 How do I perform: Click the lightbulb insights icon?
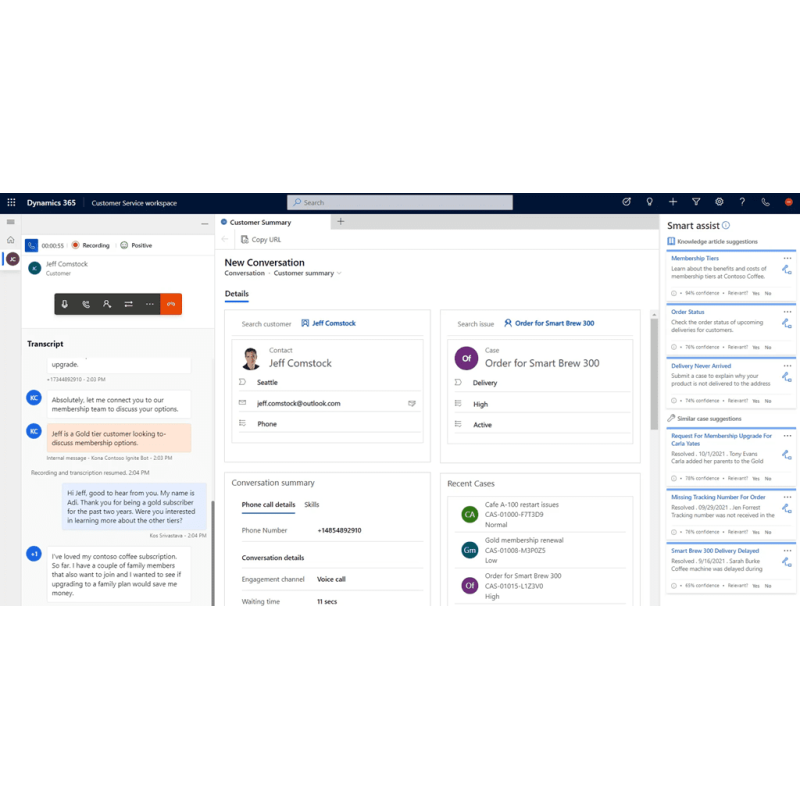[x=649, y=202]
